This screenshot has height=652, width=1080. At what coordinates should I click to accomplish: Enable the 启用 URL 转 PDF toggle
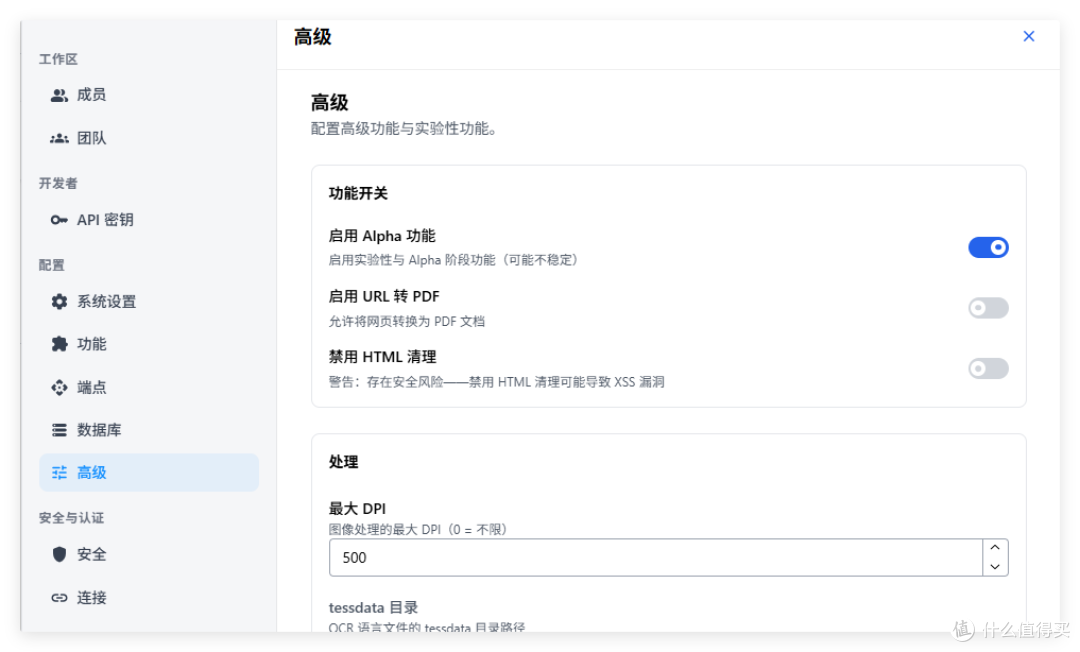coord(988,308)
